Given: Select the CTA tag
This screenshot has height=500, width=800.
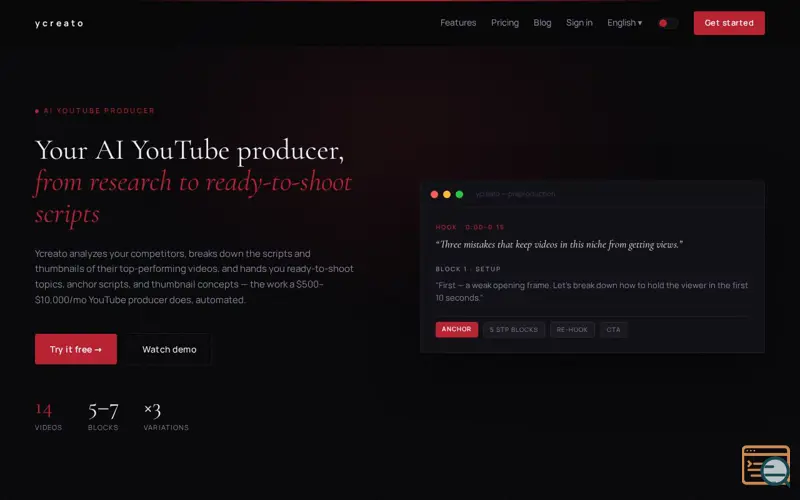Looking at the screenshot, I should (x=613, y=330).
